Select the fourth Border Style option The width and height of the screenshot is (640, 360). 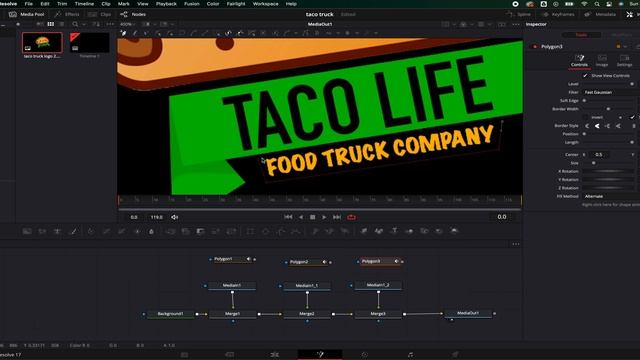point(618,126)
